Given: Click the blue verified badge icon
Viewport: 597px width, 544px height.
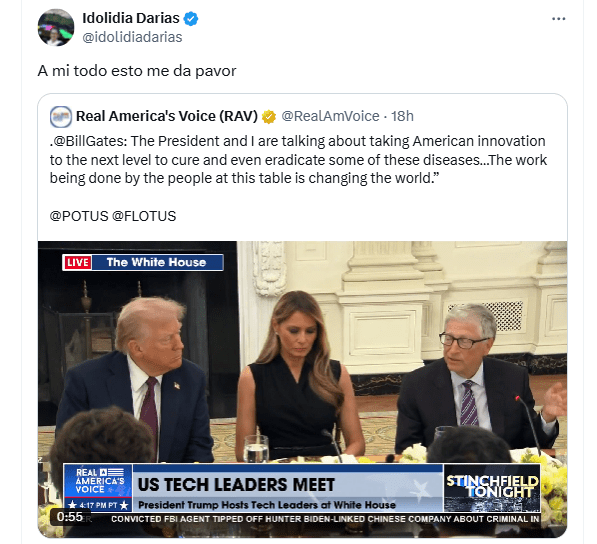Looking at the screenshot, I should point(191,18).
